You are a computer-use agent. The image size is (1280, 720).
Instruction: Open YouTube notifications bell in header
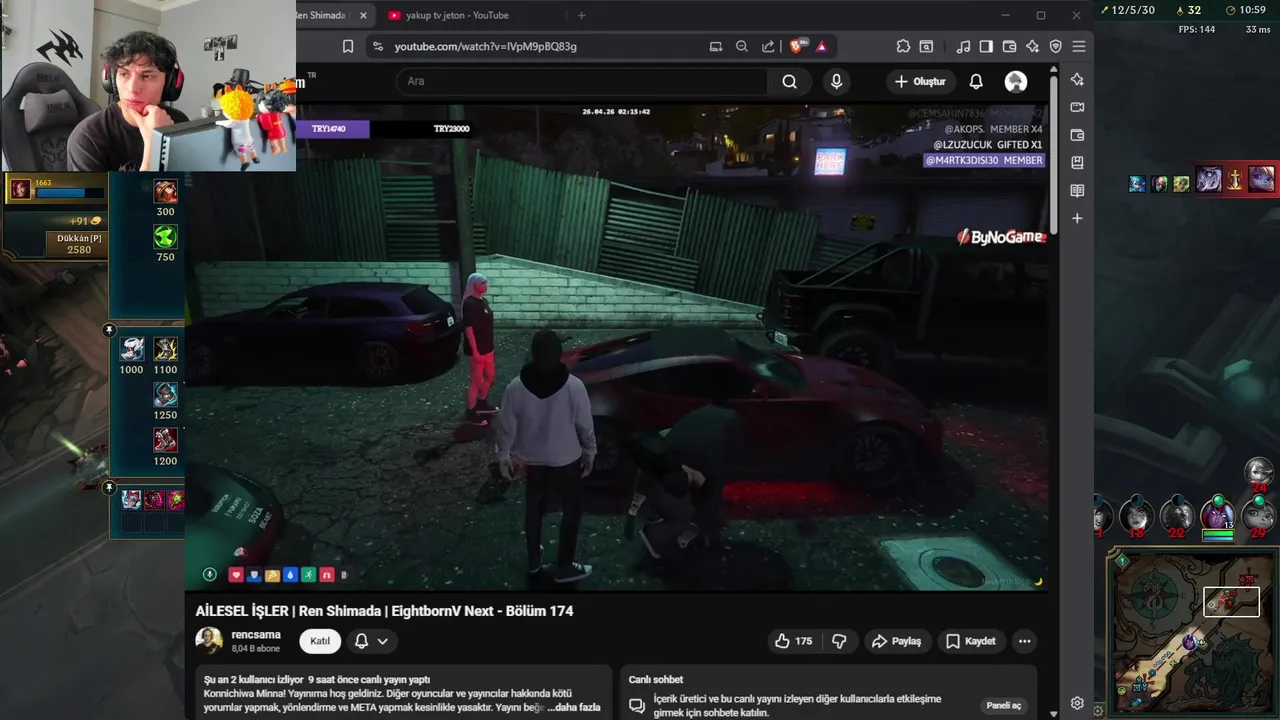(976, 81)
